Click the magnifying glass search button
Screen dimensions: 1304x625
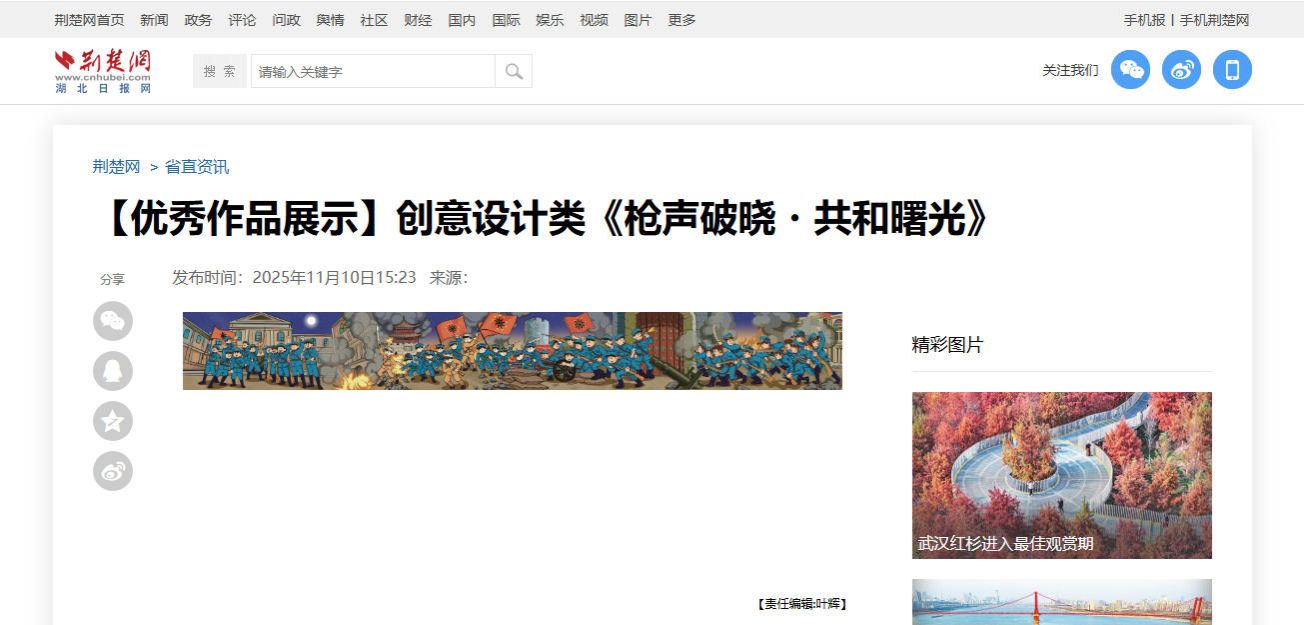514,71
